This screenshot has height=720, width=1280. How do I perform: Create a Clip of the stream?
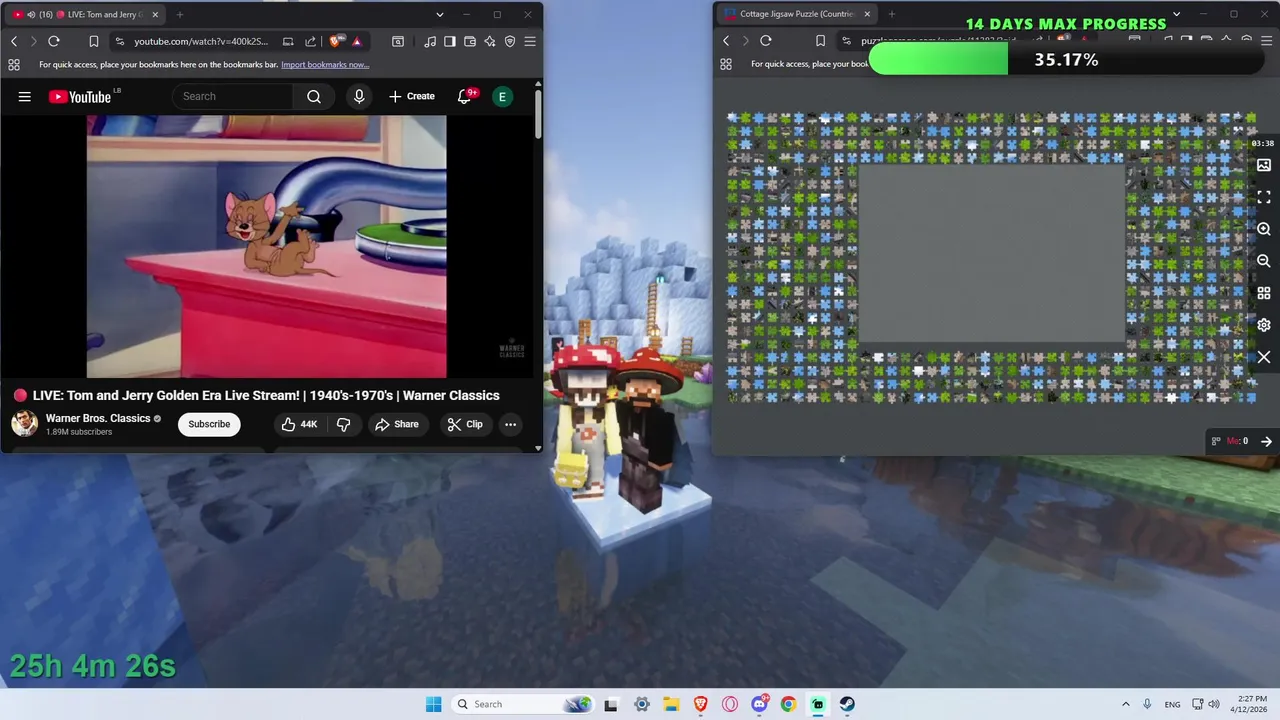tap(465, 424)
